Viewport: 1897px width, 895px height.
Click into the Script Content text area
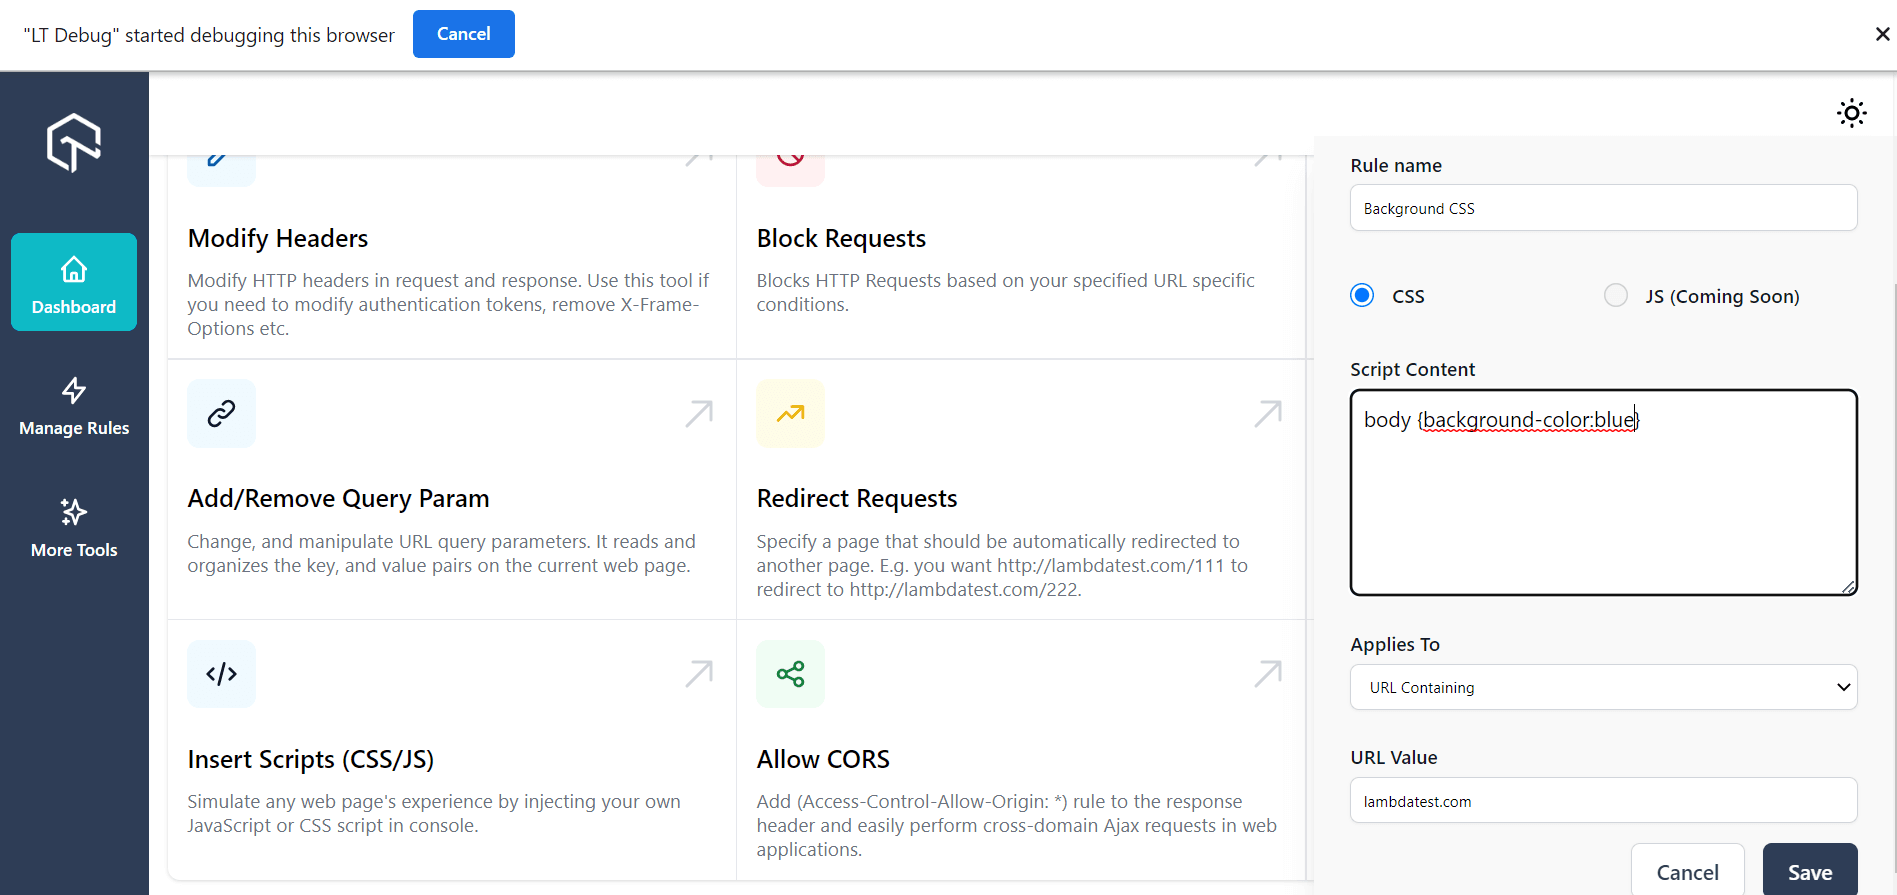click(1603, 510)
